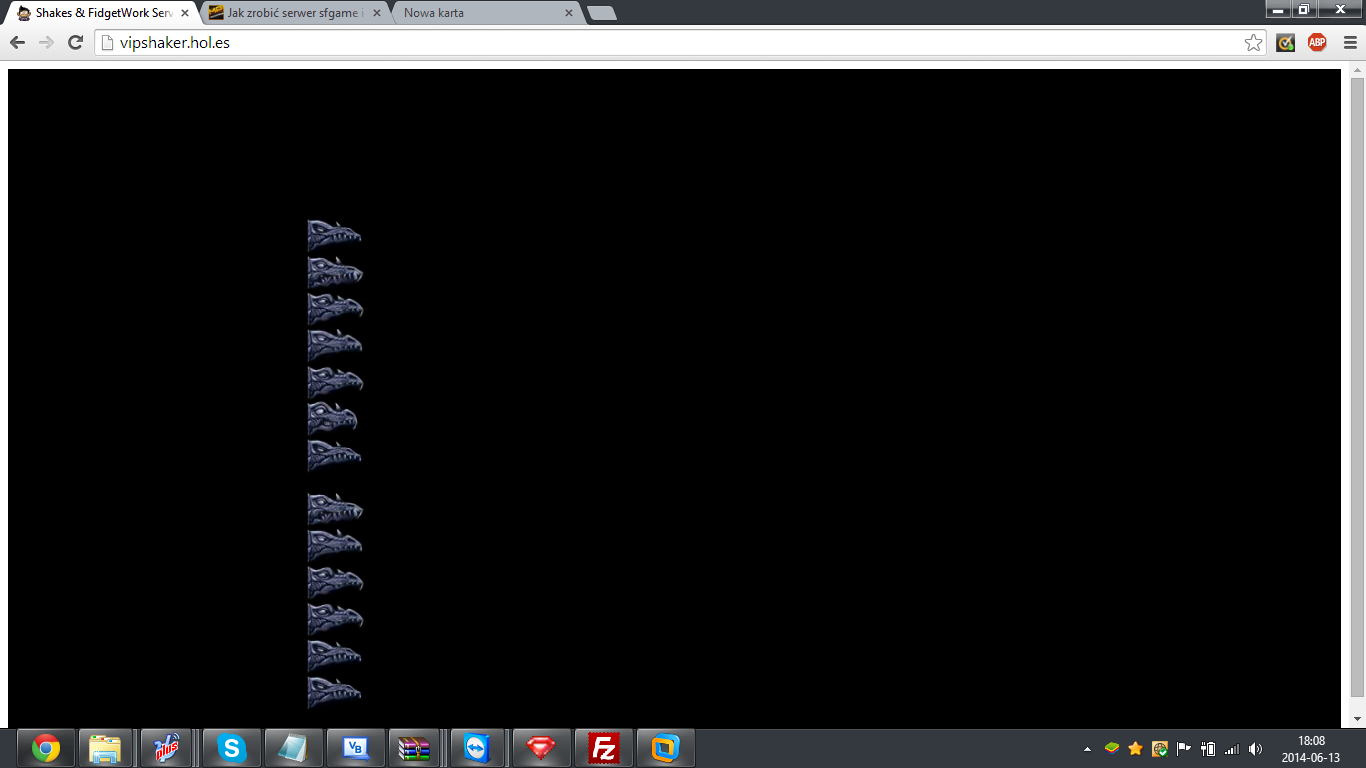Image resolution: width=1366 pixels, height=768 pixels.
Task: Open the Notepad taskbar icon
Action: [293, 748]
